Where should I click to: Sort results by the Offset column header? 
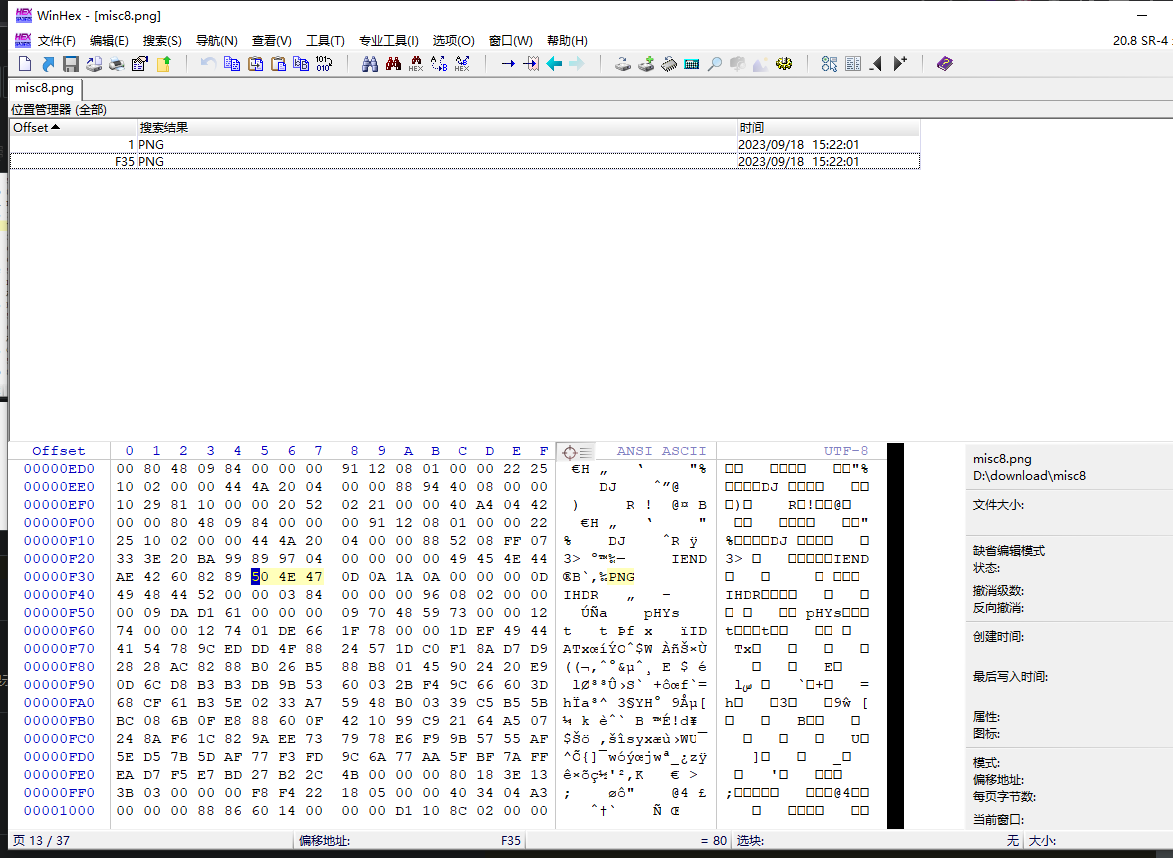[x=74, y=128]
